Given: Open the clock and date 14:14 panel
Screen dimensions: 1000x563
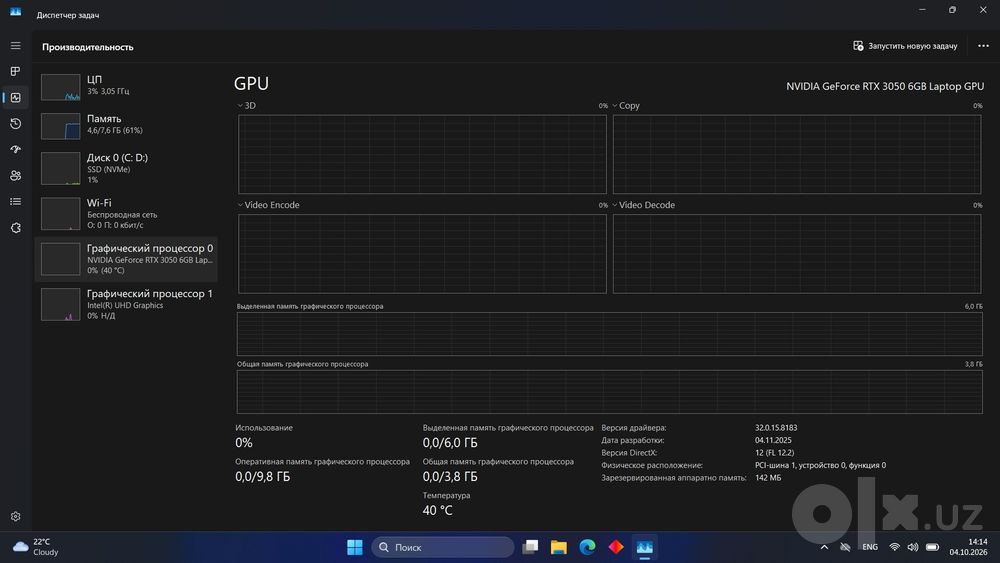Looking at the screenshot, I should pos(968,547).
